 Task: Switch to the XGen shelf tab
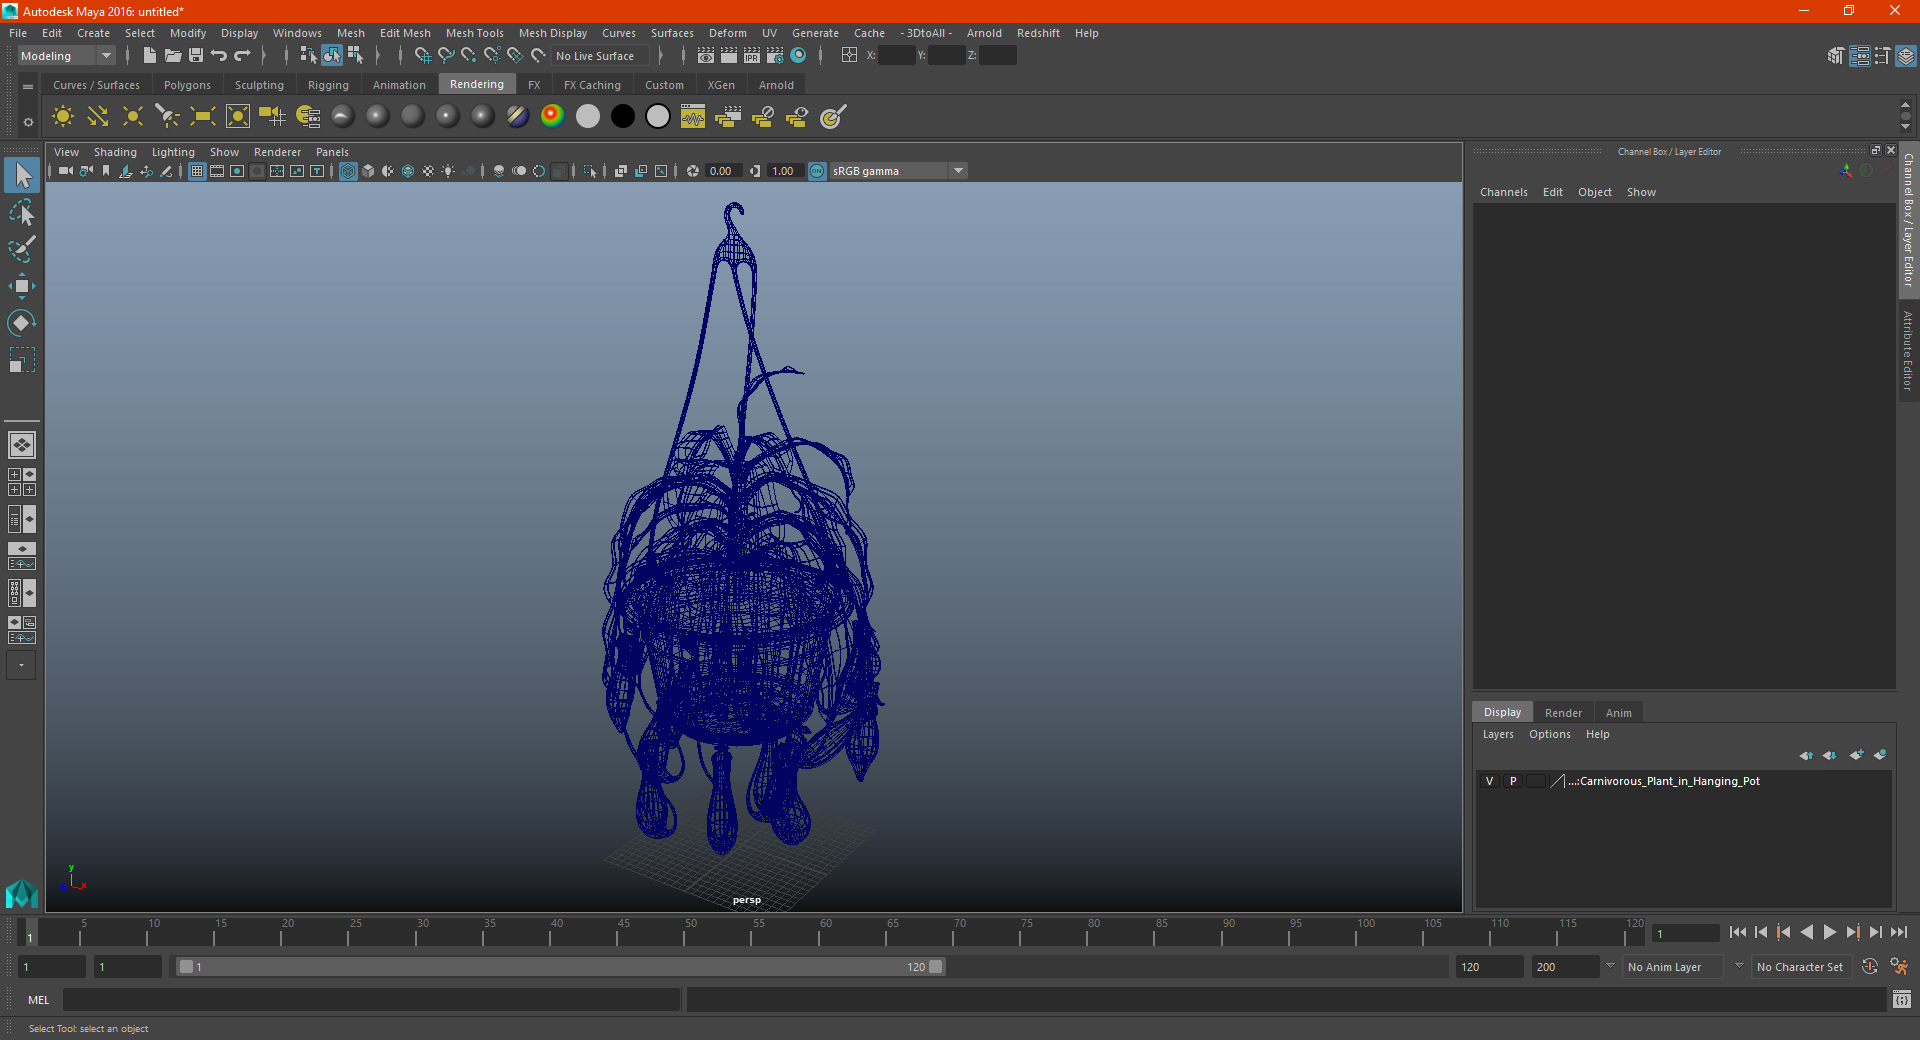(721, 85)
